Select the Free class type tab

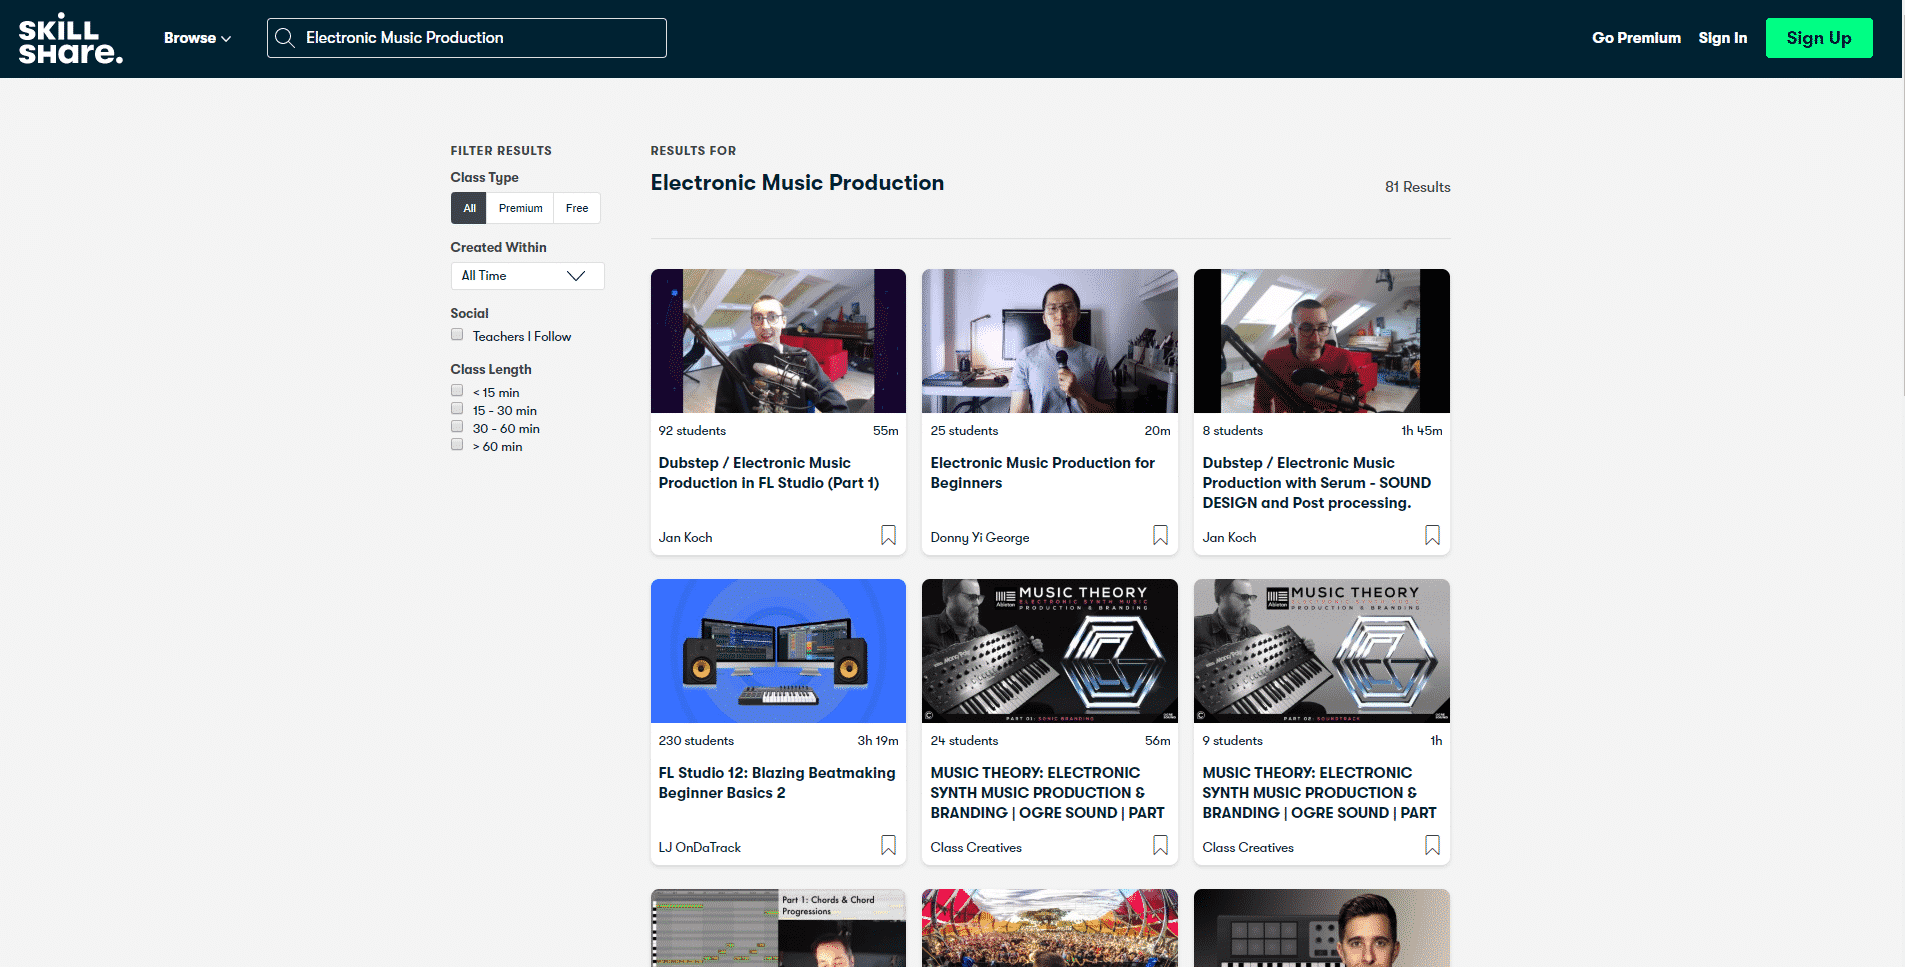pos(577,208)
